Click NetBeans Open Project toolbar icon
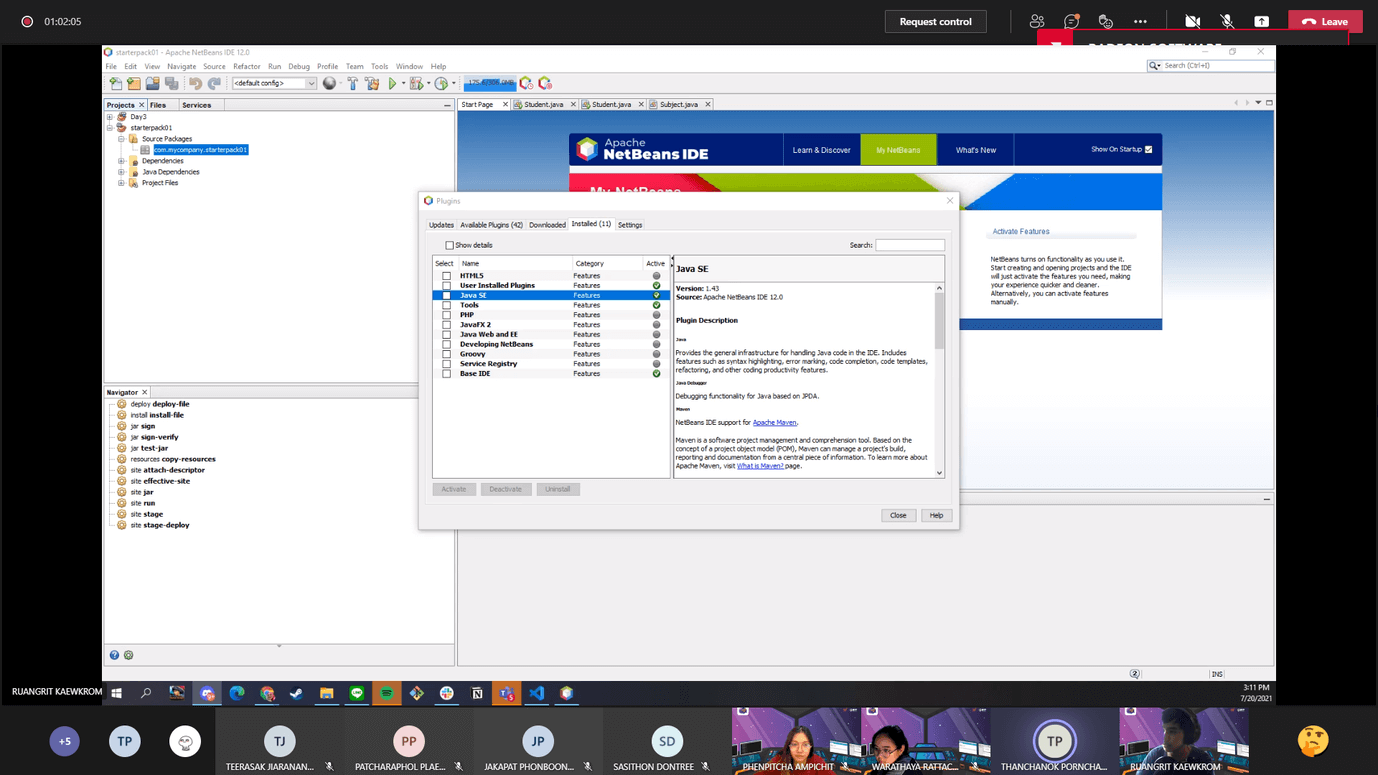 152,83
